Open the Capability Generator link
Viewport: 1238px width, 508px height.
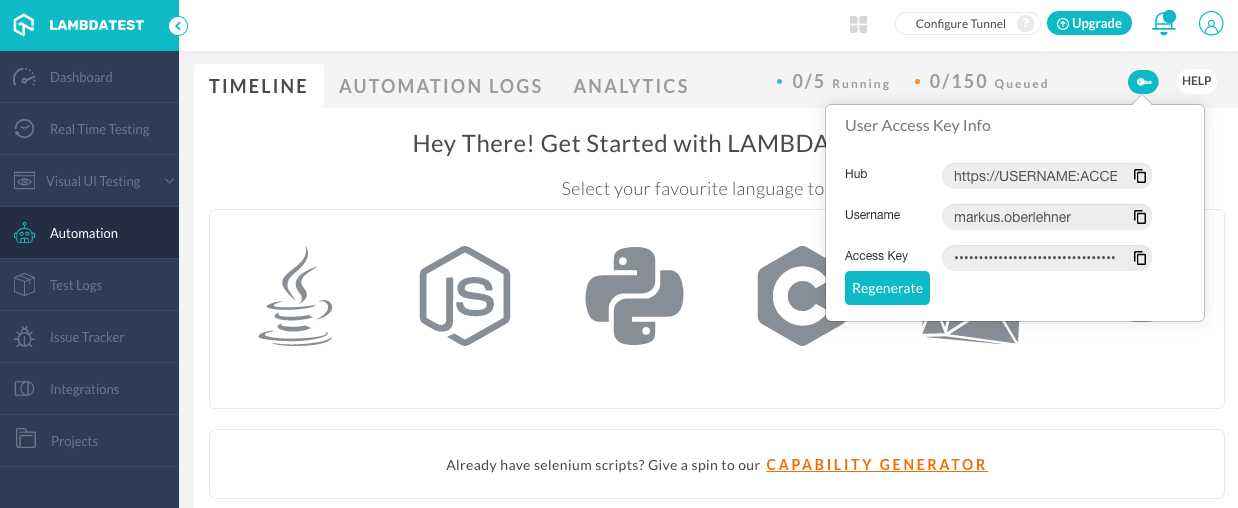coord(877,465)
